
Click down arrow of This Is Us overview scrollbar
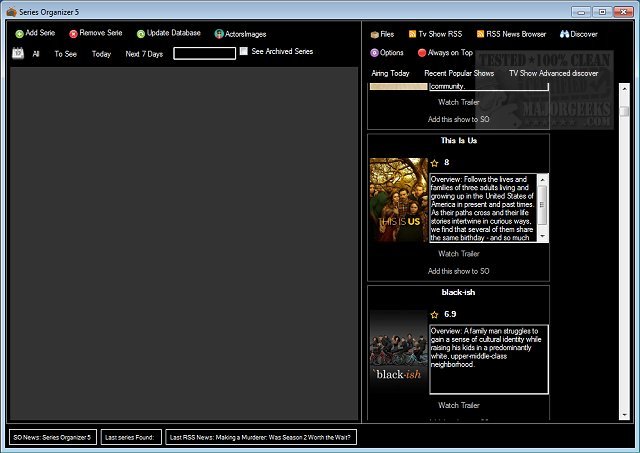coord(542,236)
